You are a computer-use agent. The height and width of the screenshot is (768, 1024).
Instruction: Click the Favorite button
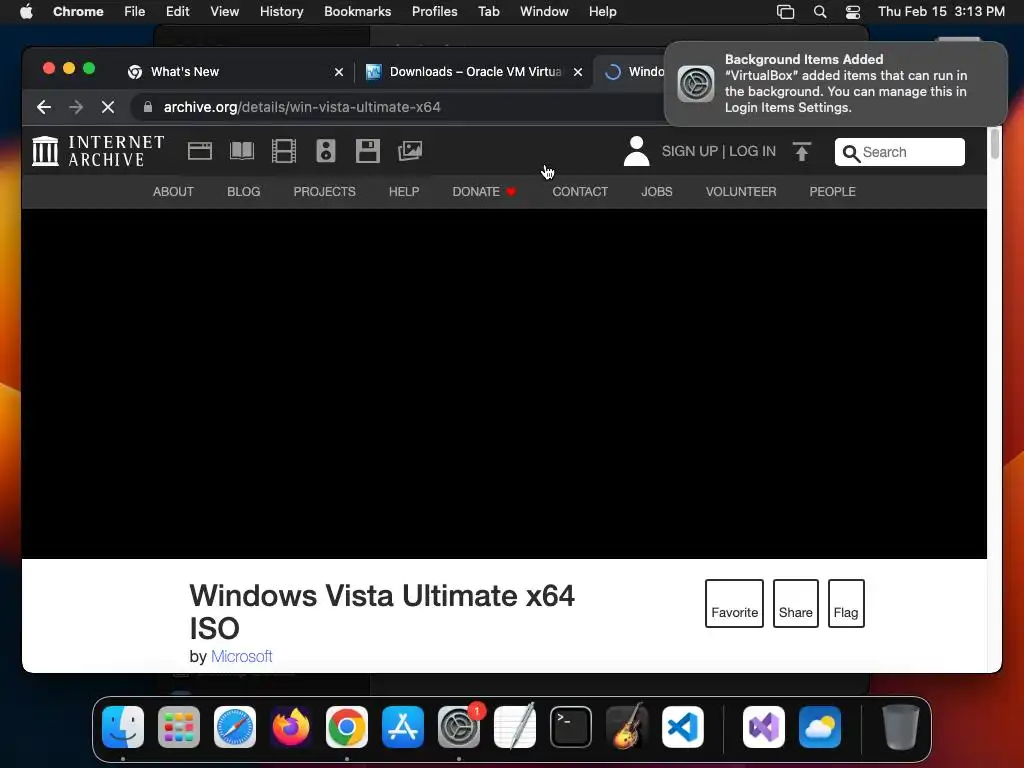tap(735, 603)
